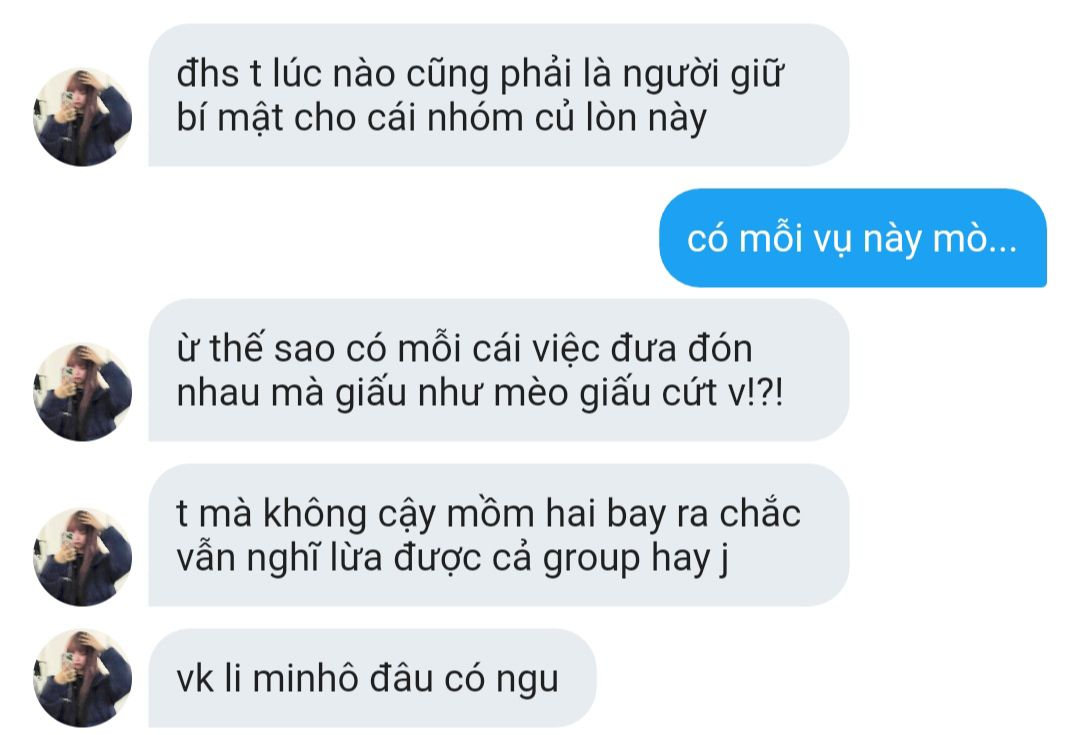Click the word "group" in the fourth message
This screenshot has width=1080, height=735.
pos(592,559)
